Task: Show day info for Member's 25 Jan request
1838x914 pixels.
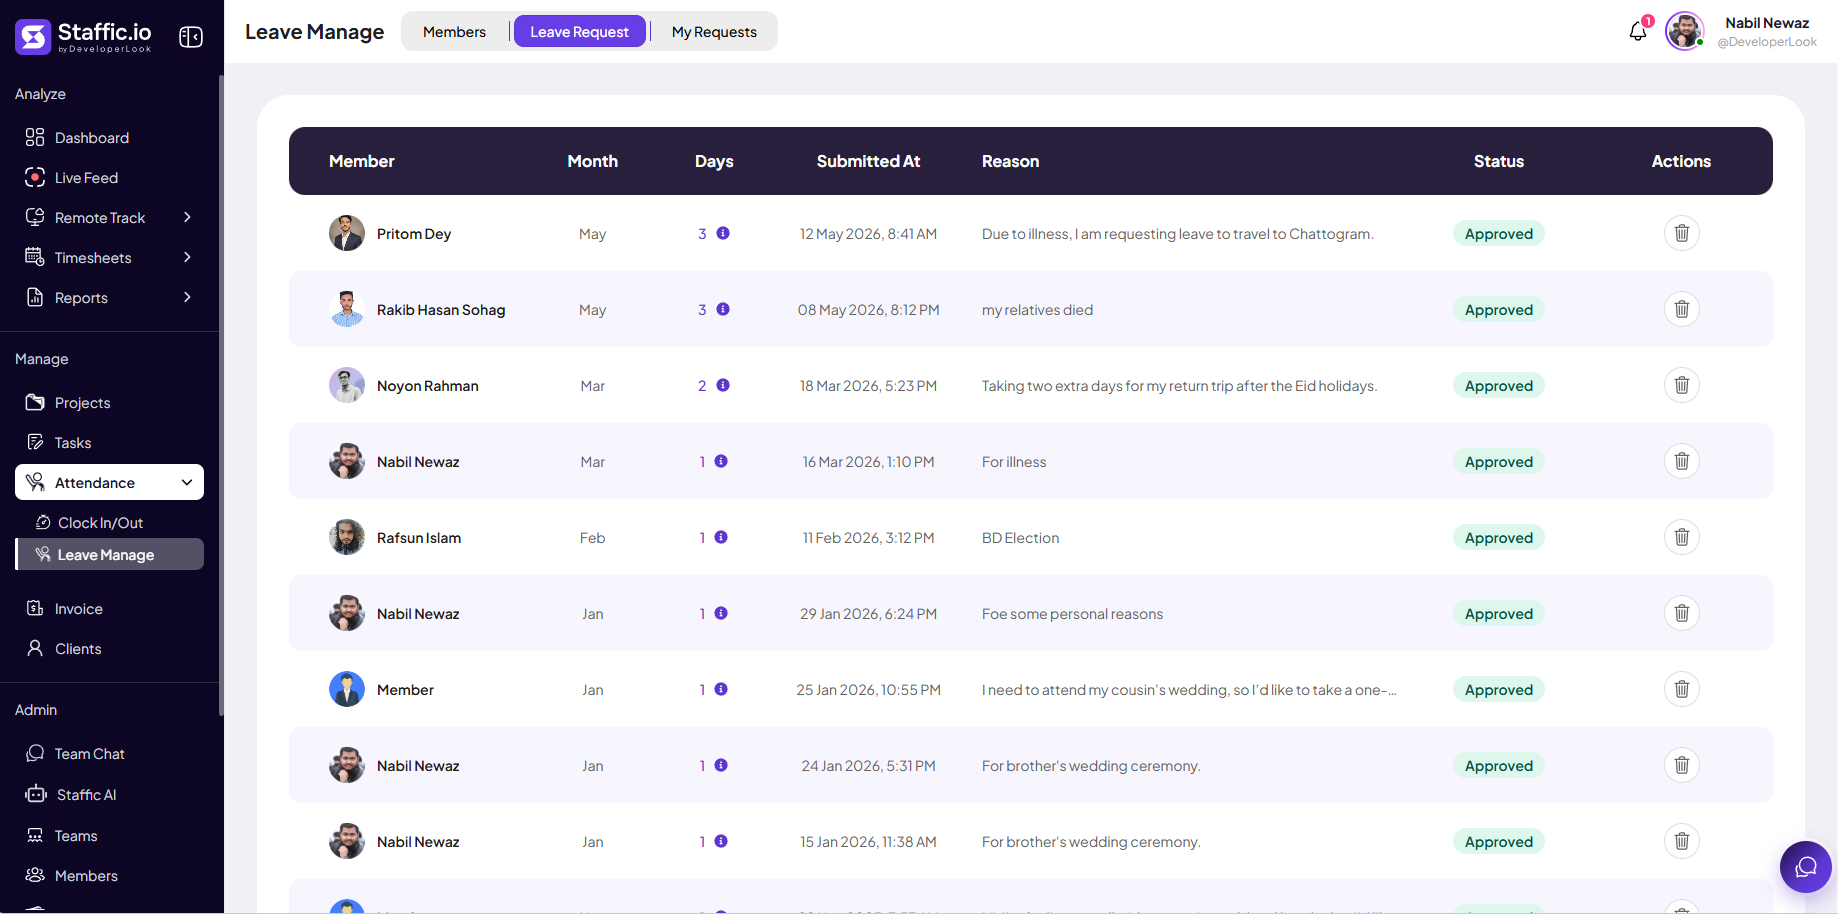Action: [721, 689]
